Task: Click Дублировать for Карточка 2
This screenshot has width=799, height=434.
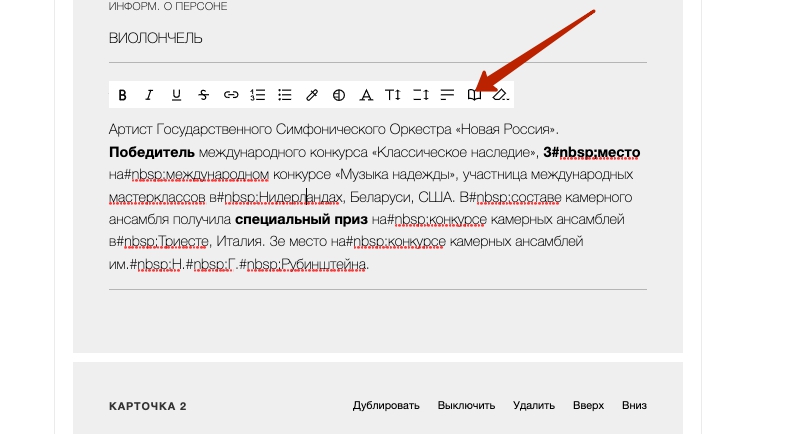Action: click(386, 406)
